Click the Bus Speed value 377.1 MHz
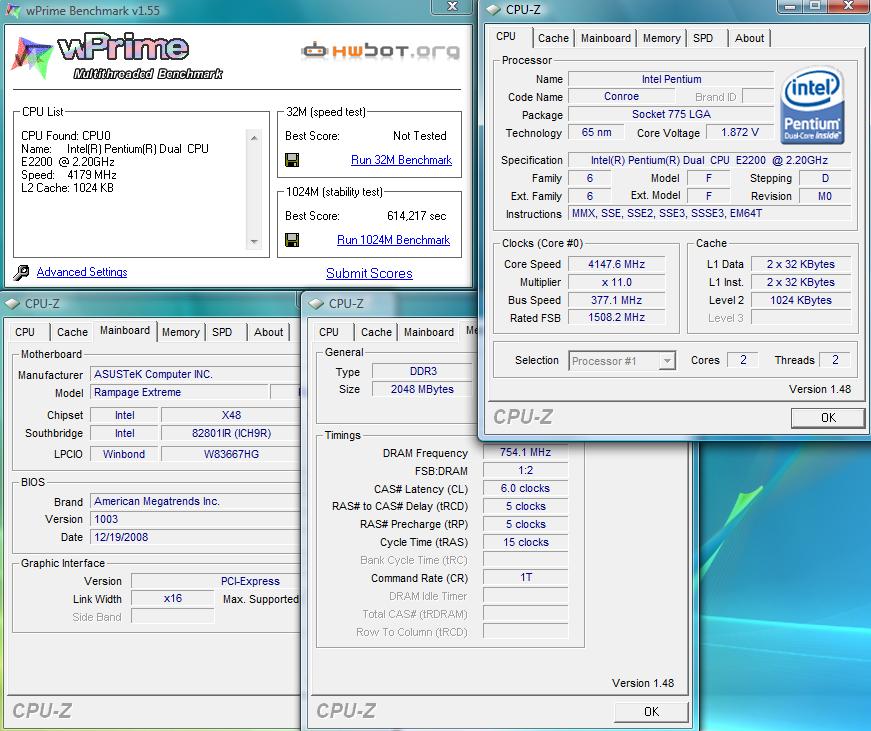The image size is (871, 731). tap(617, 301)
